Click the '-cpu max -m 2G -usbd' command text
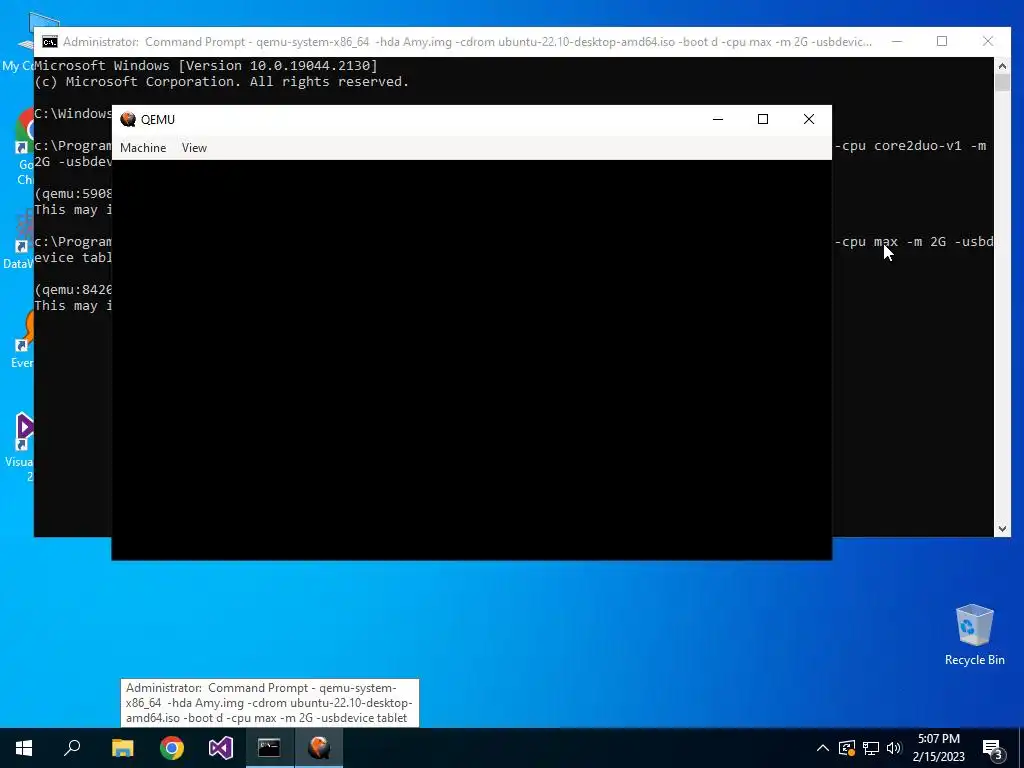 click(914, 242)
